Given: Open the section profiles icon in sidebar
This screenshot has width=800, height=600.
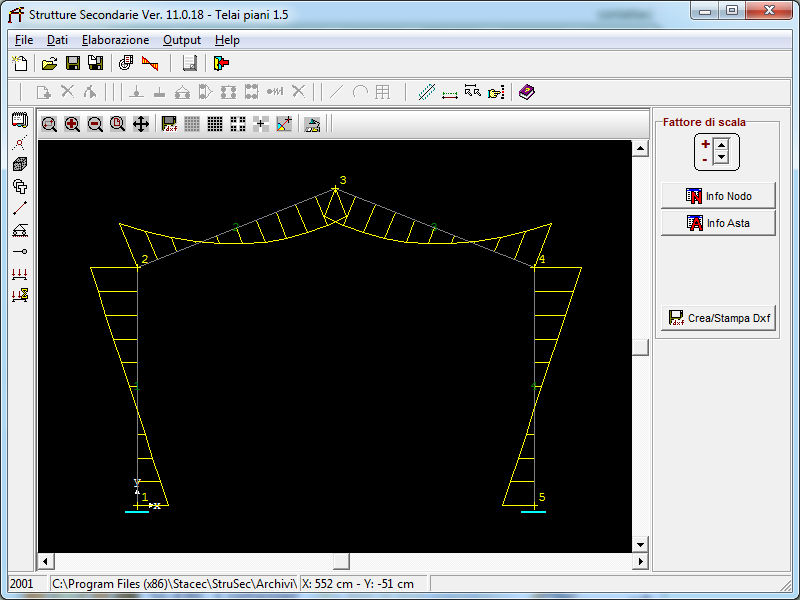Looking at the screenshot, I should (x=20, y=186).
